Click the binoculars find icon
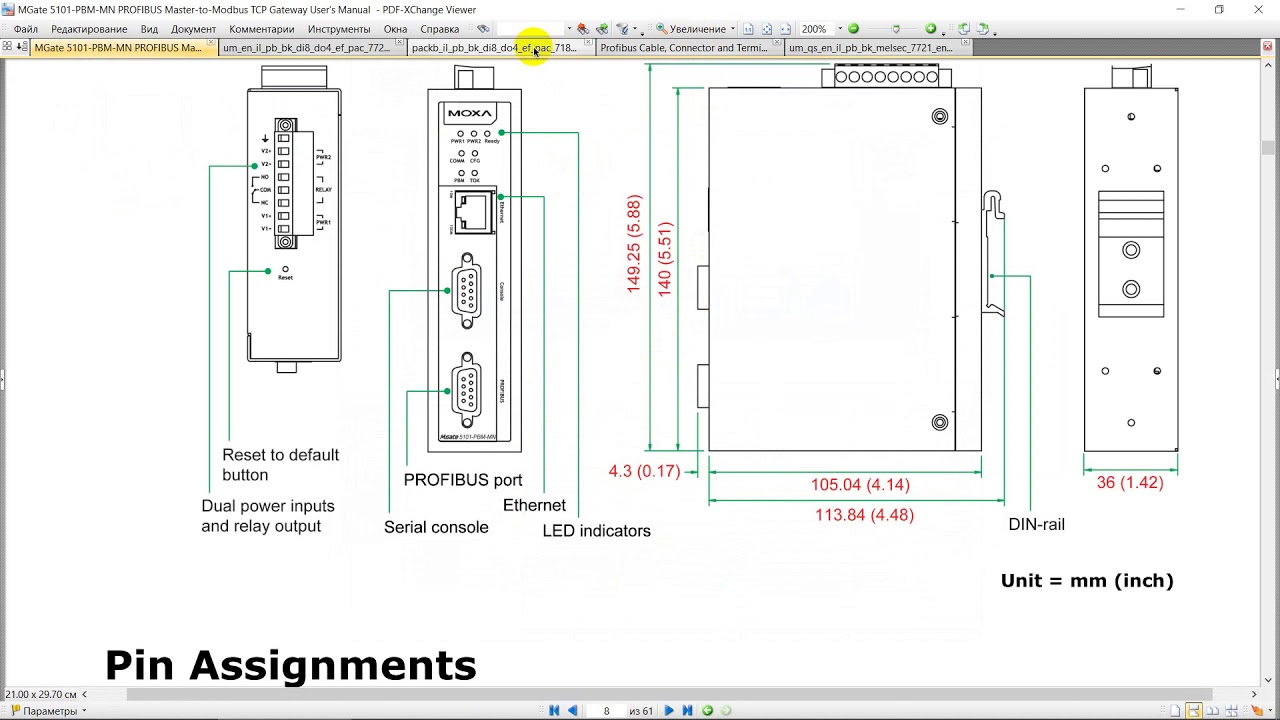1280x720 pixels. [483, 29]
